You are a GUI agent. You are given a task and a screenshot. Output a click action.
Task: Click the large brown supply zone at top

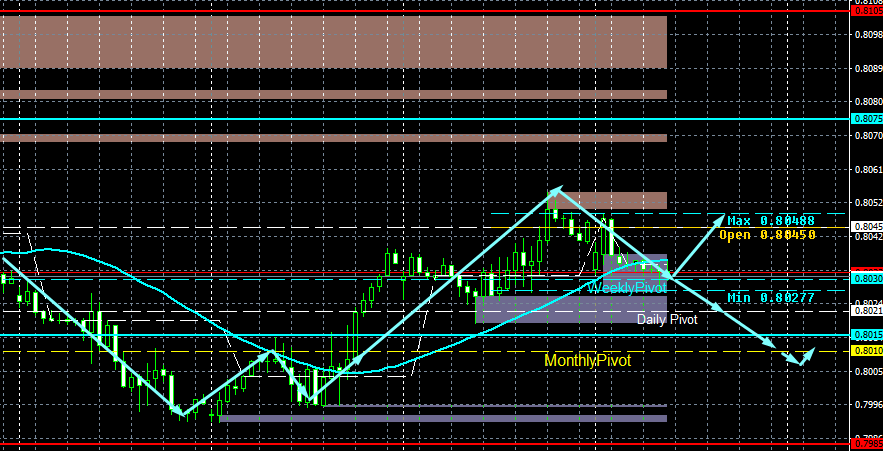[x=333, y=42]
